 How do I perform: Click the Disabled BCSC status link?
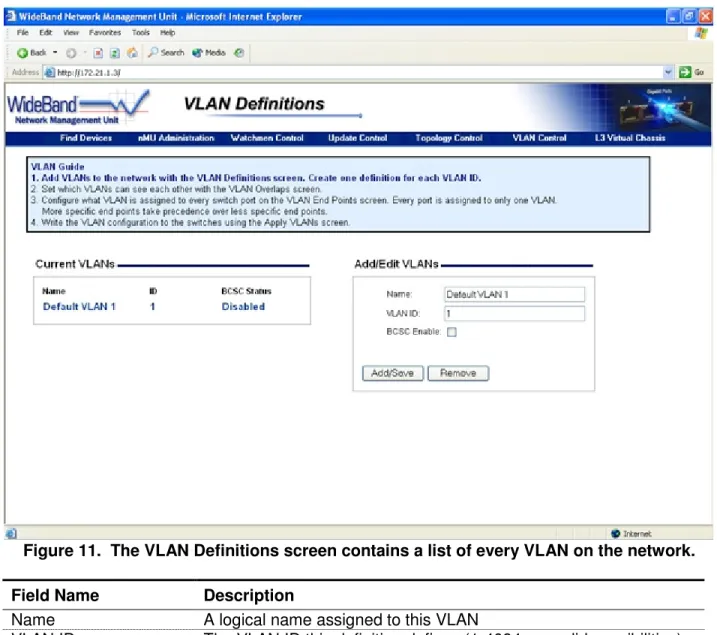click(243, 307)
